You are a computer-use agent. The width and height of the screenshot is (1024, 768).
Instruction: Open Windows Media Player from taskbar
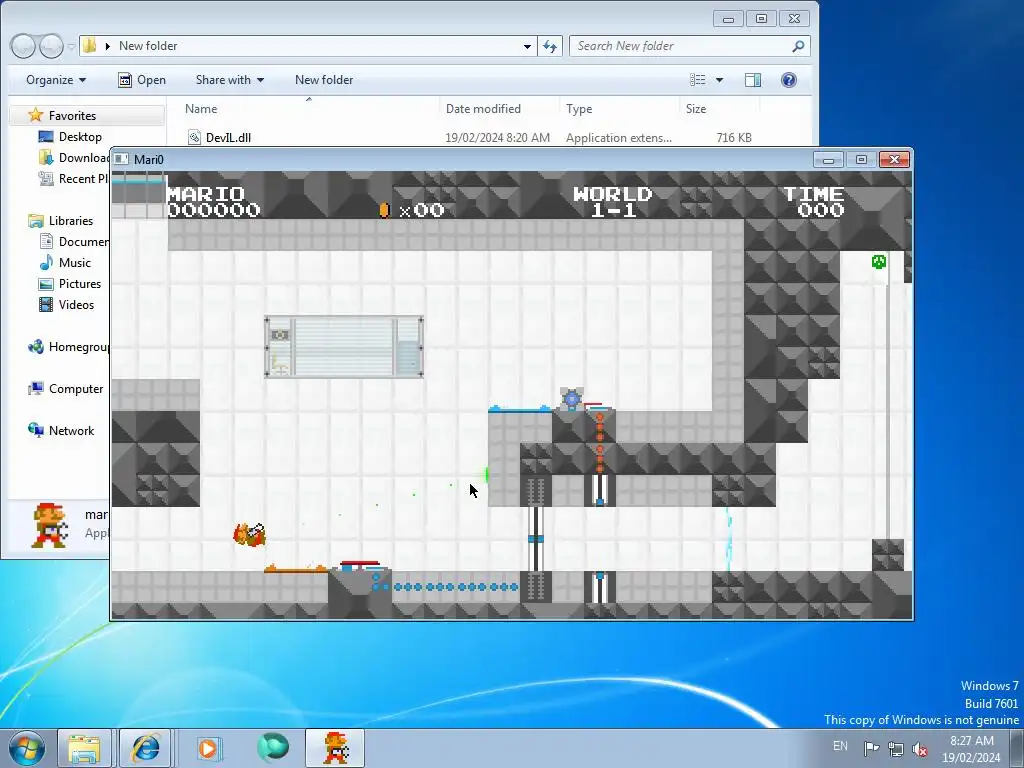click(x=208, y=748)
